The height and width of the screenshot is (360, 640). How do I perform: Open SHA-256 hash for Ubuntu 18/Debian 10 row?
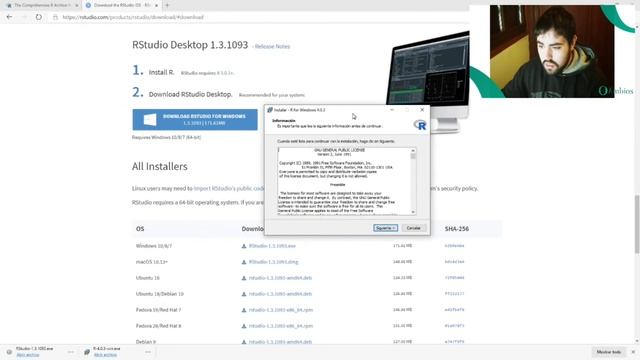coord(454,293)
